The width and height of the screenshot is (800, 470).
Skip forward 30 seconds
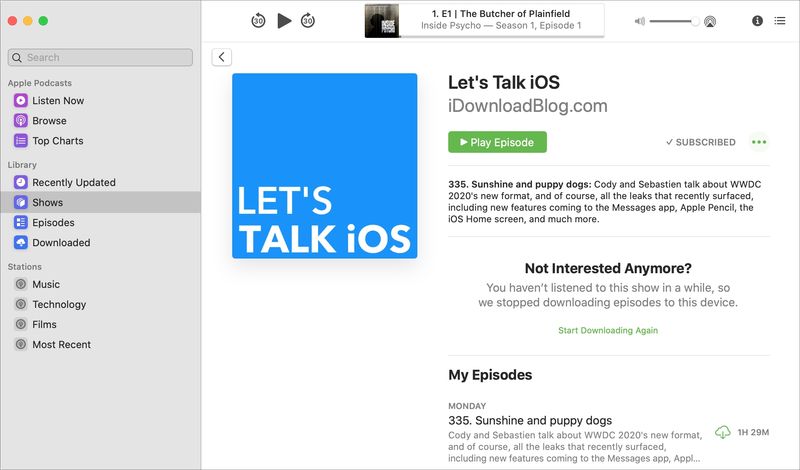[x=308, y=21]
